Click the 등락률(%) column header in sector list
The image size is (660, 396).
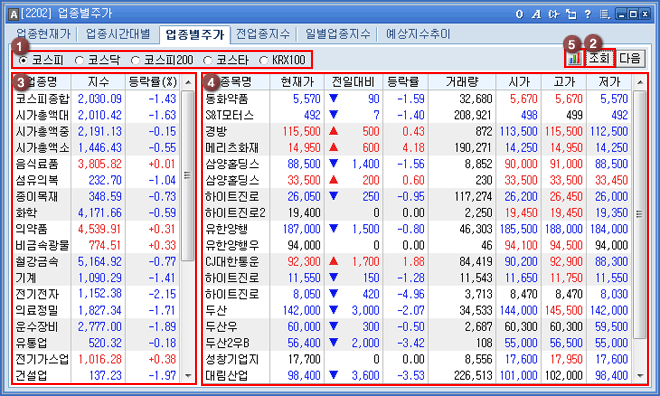153,82
